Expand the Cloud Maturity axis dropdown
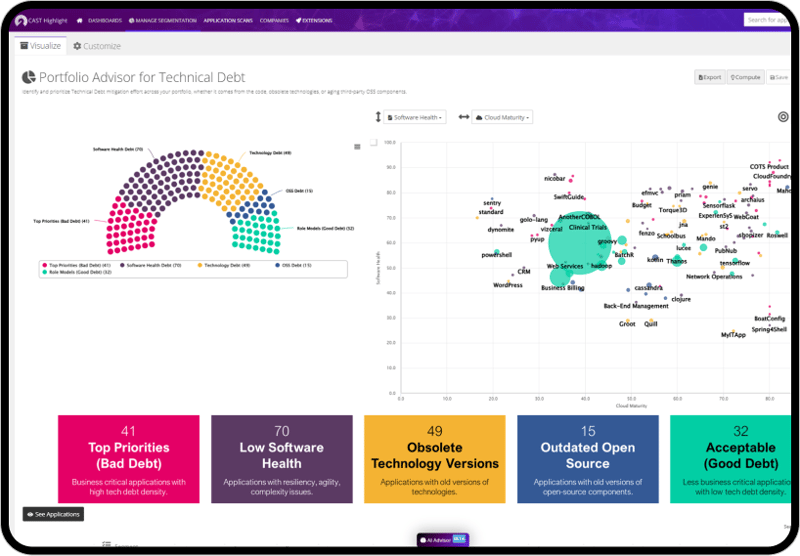Image resolution: width=800 pixels, height=556 pixels. pyautogui.click(x=502, y=117)
